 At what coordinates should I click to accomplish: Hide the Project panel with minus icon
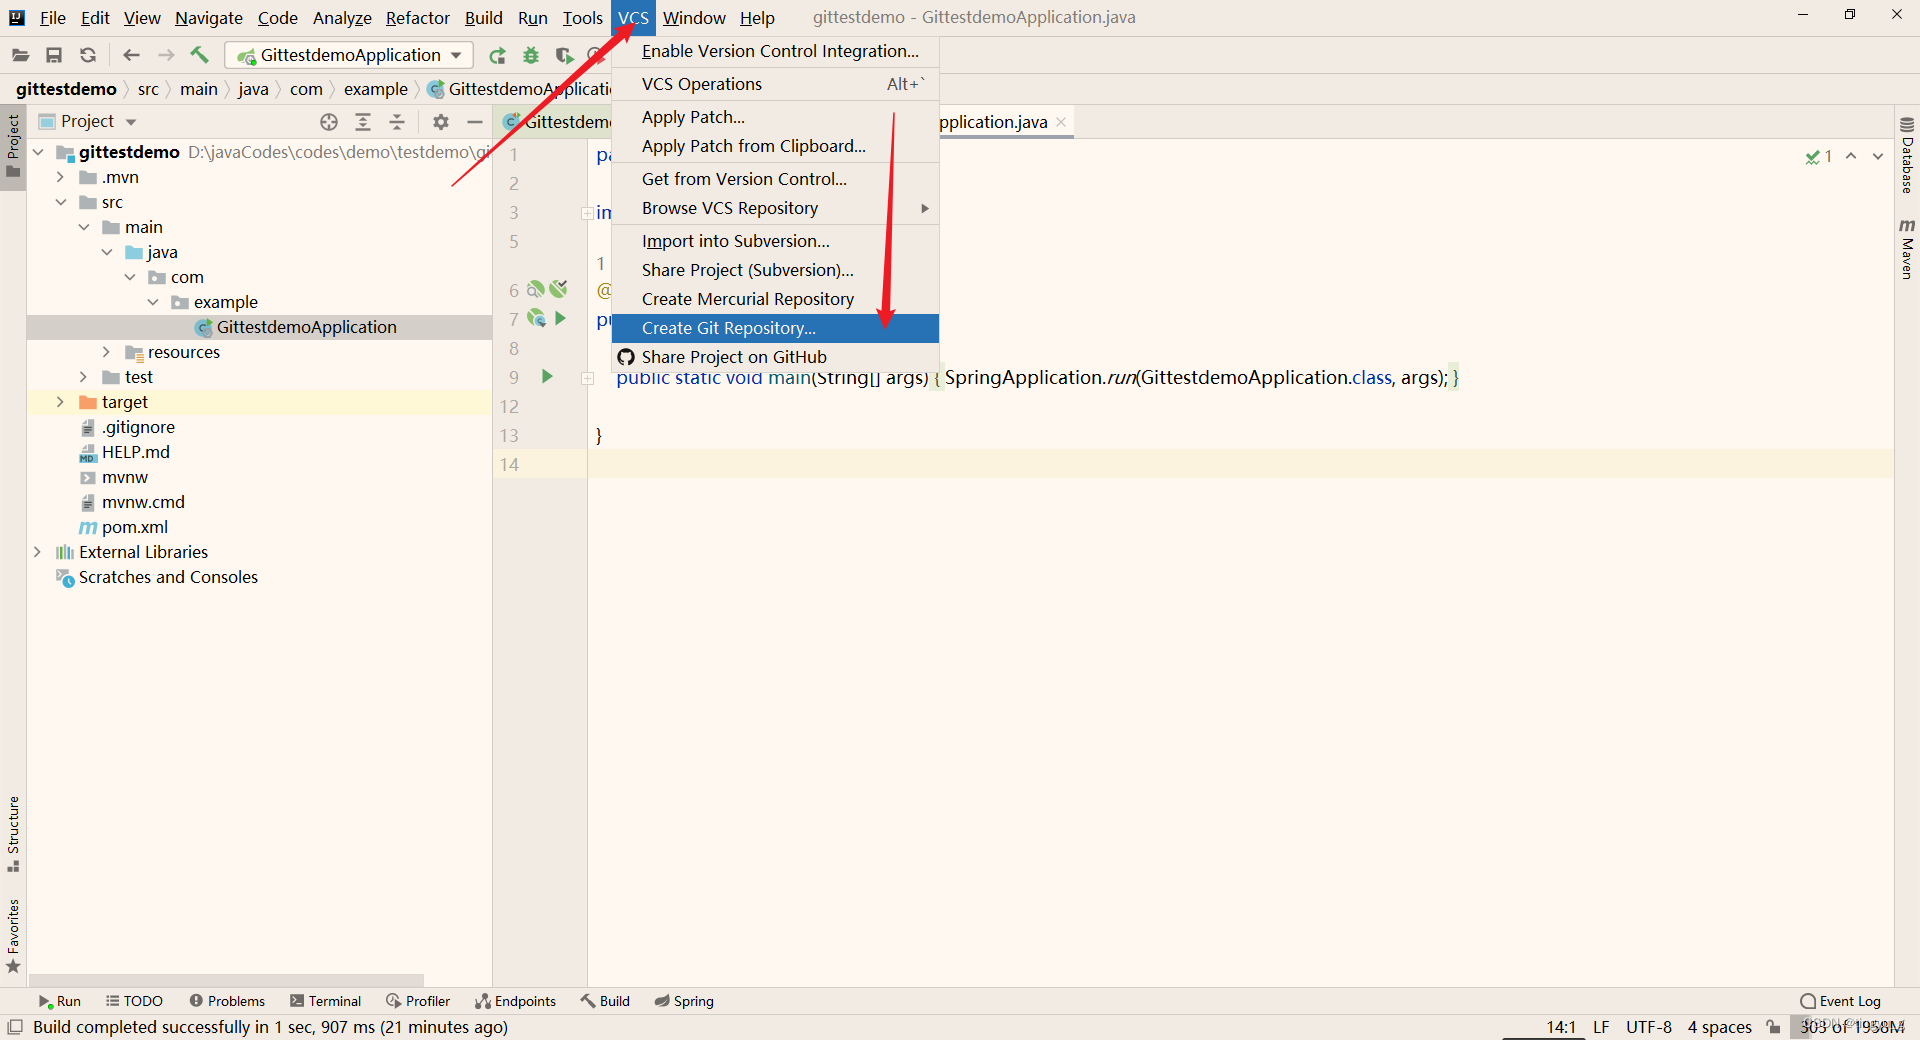tap(475, 122)
